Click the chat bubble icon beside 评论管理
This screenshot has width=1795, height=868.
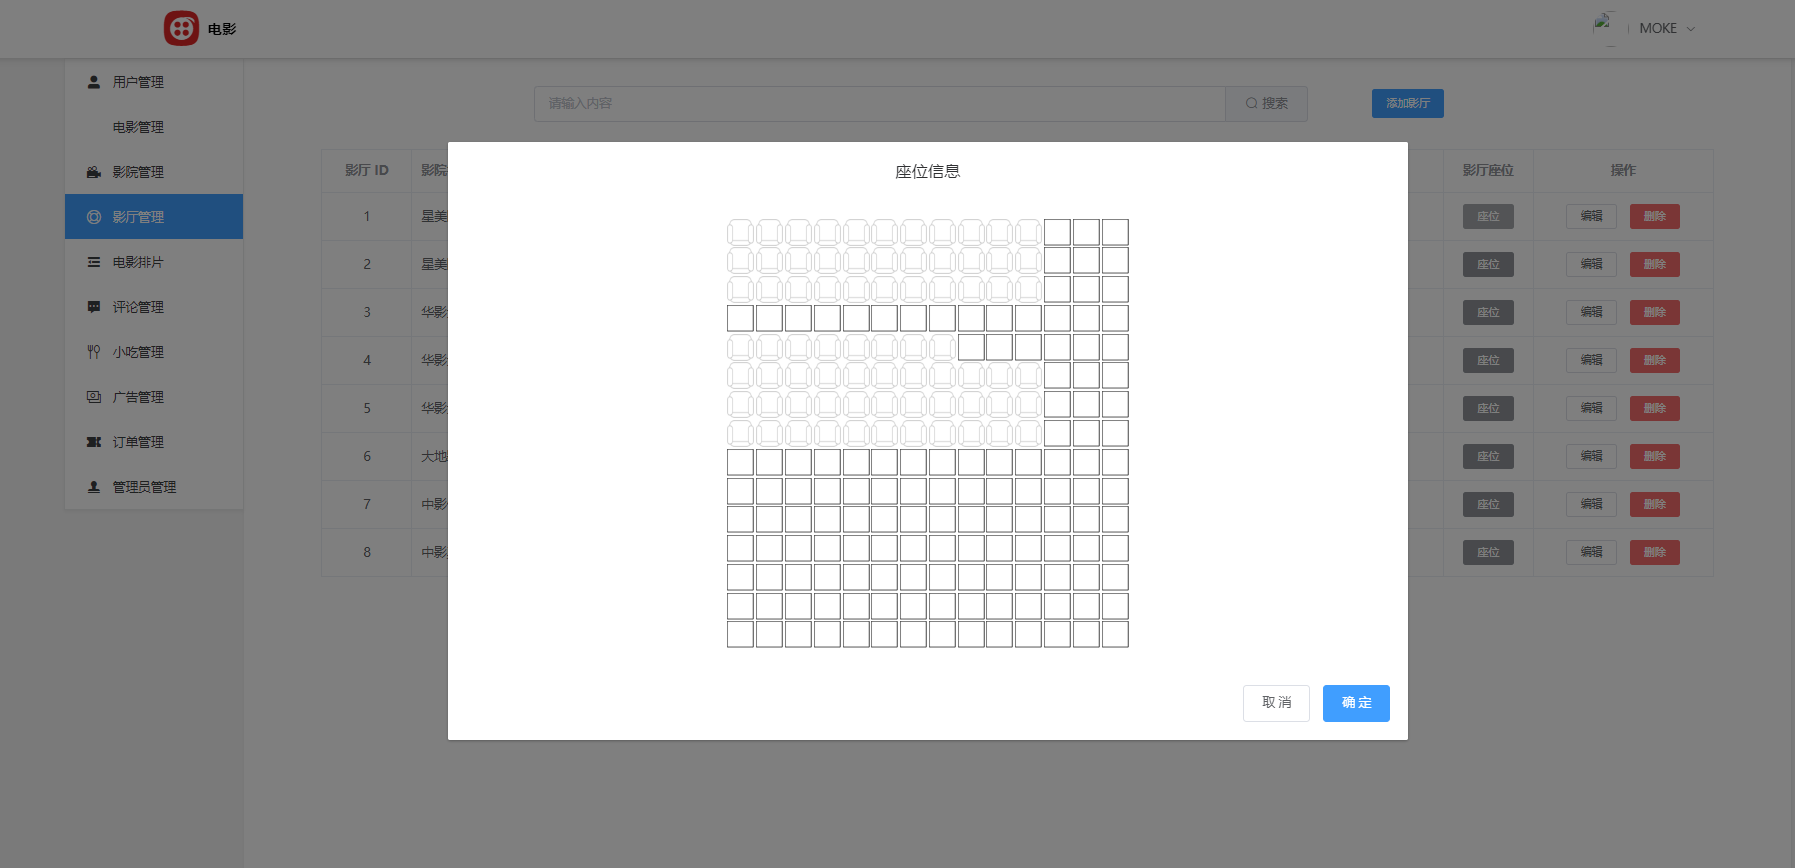point(94,307)
